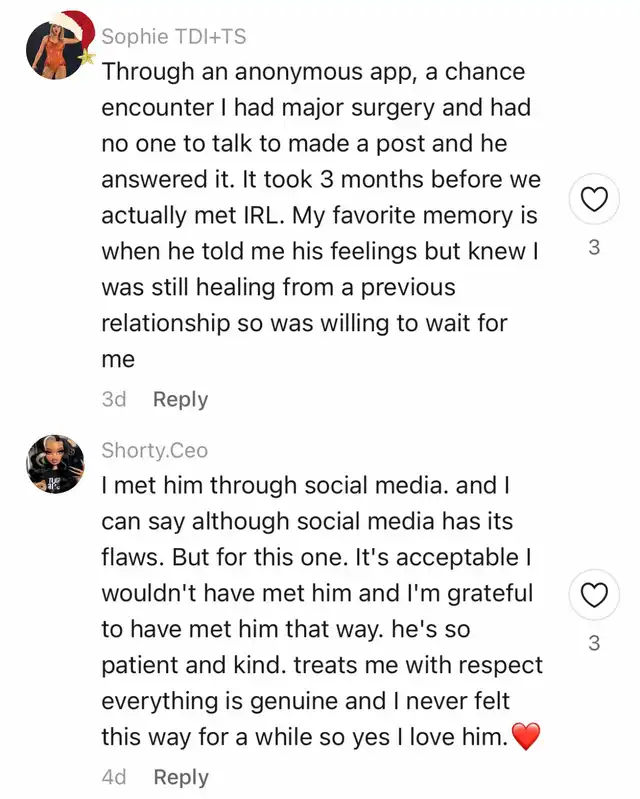Open the Sophie TDI+TS username link
Screen dimensions: 640x799
[x=174, y=36]
